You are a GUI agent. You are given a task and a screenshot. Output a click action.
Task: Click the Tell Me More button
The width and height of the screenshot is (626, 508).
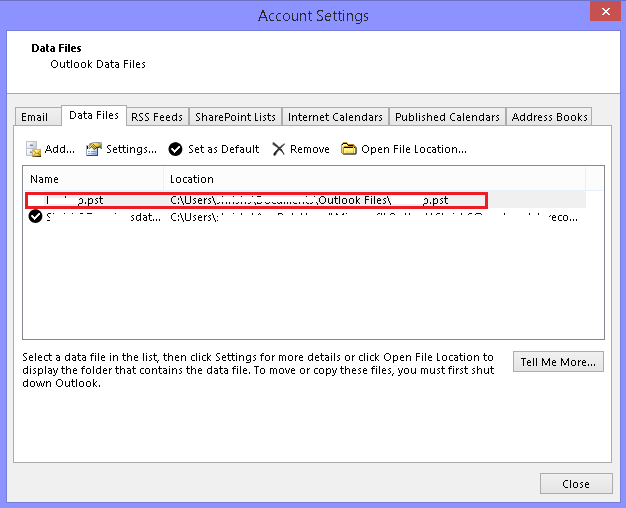pyautogui.click(x=558, y=362)
